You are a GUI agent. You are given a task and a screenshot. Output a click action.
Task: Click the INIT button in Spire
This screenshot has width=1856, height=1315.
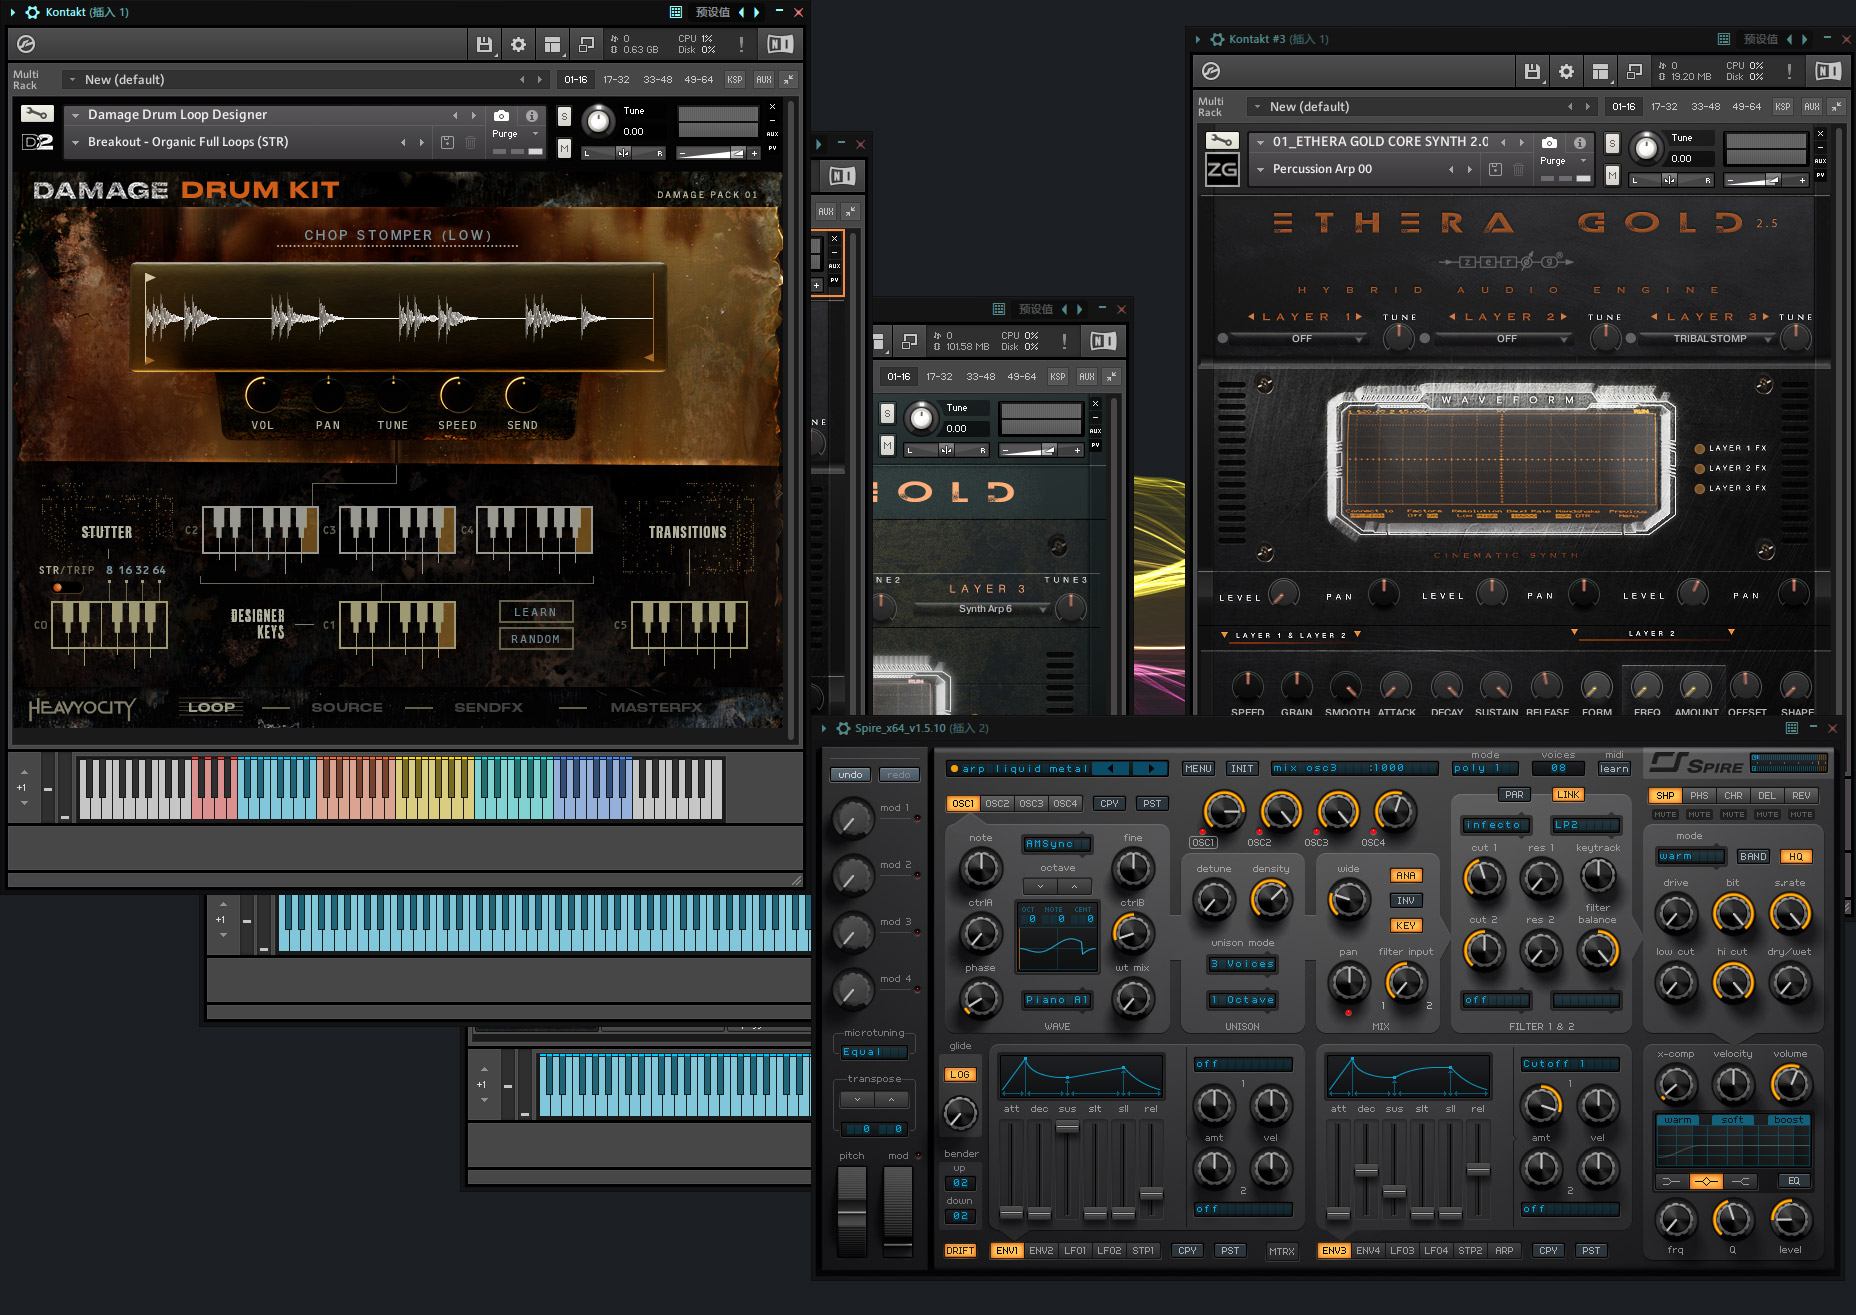pos(1242,769)
